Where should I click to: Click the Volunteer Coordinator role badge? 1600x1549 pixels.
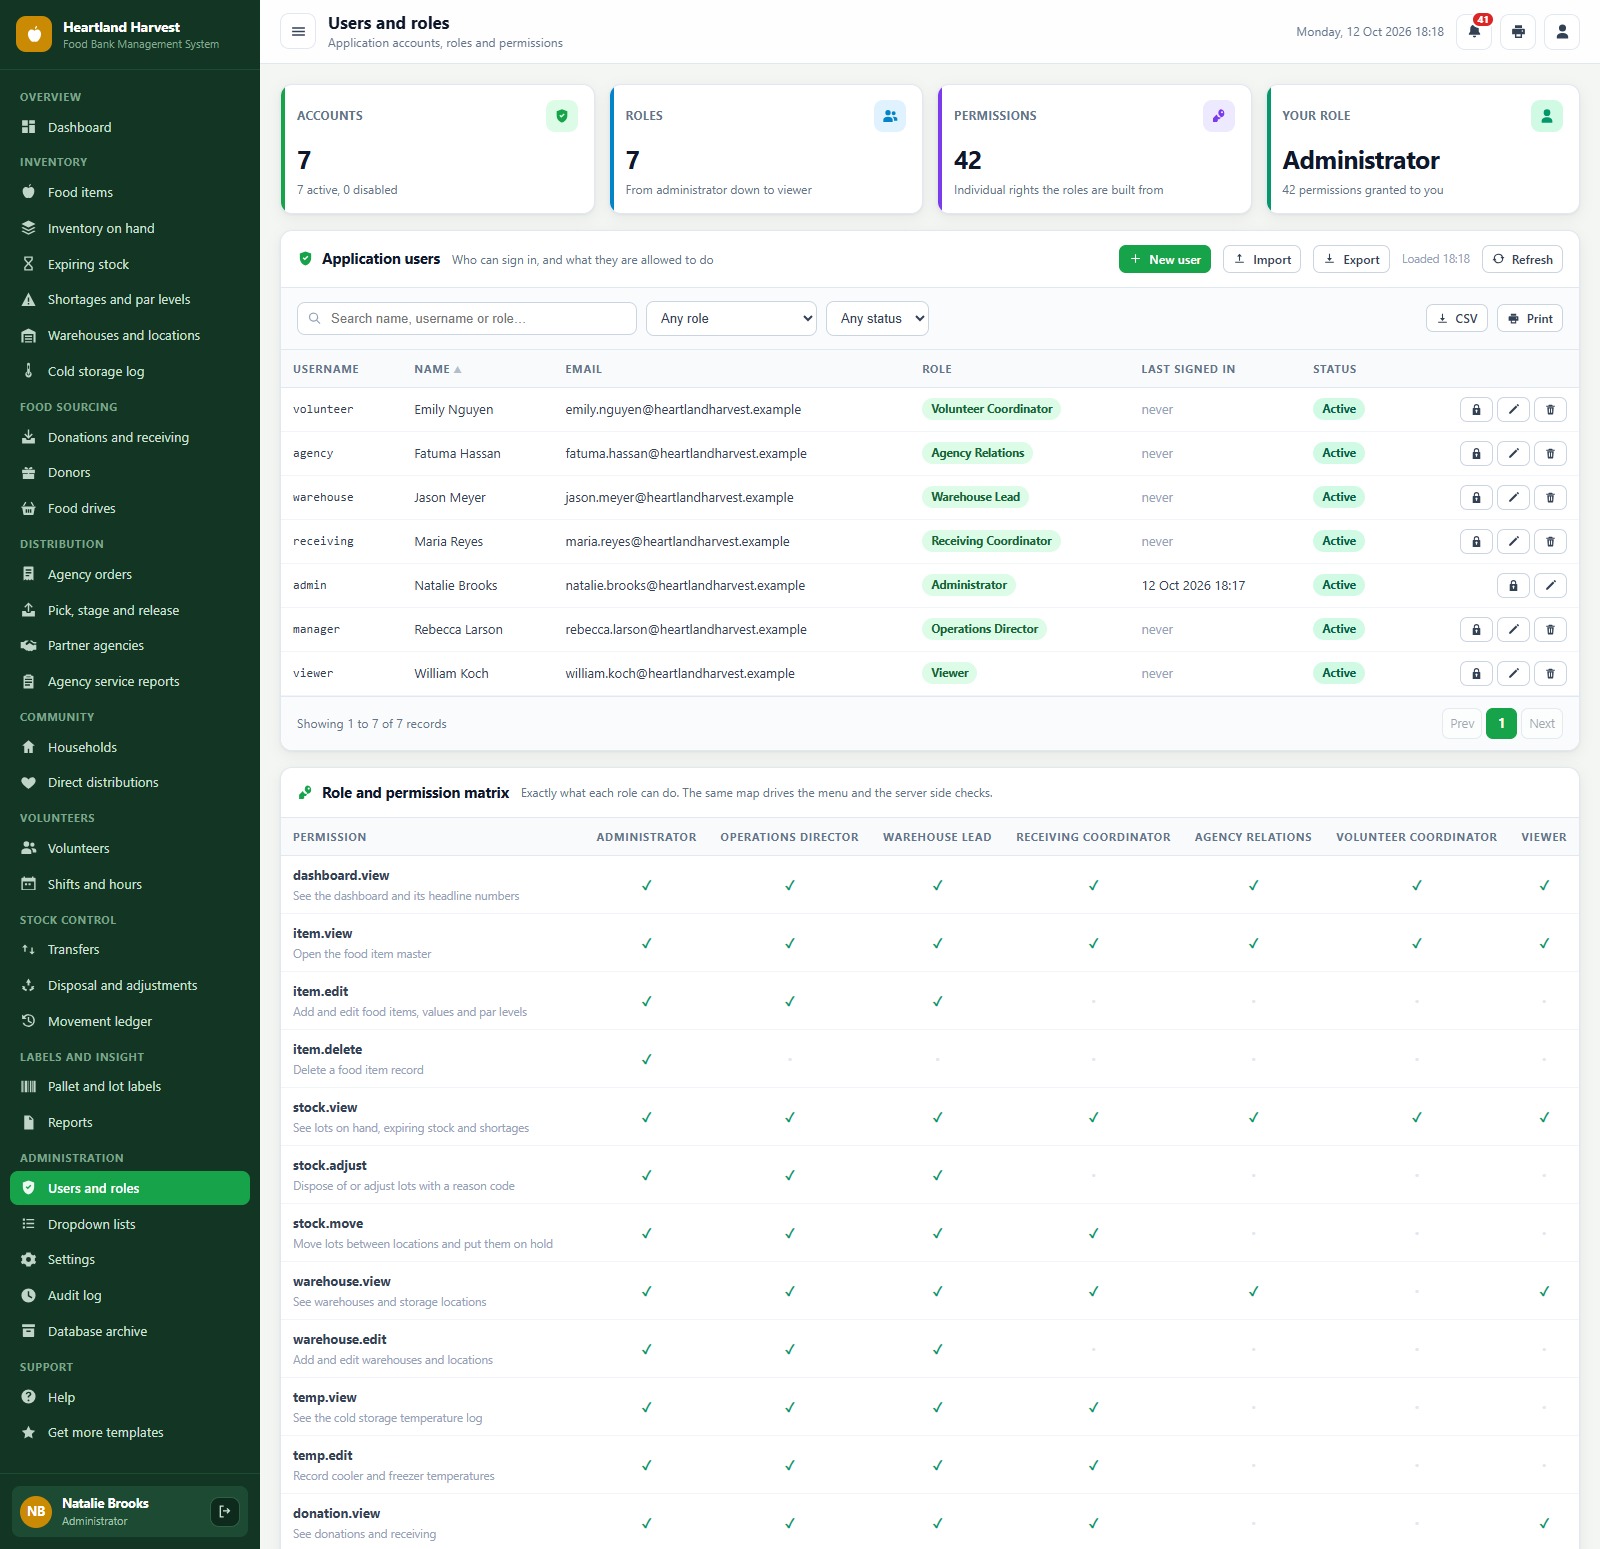pyautogui.click(x=991, y=409)
